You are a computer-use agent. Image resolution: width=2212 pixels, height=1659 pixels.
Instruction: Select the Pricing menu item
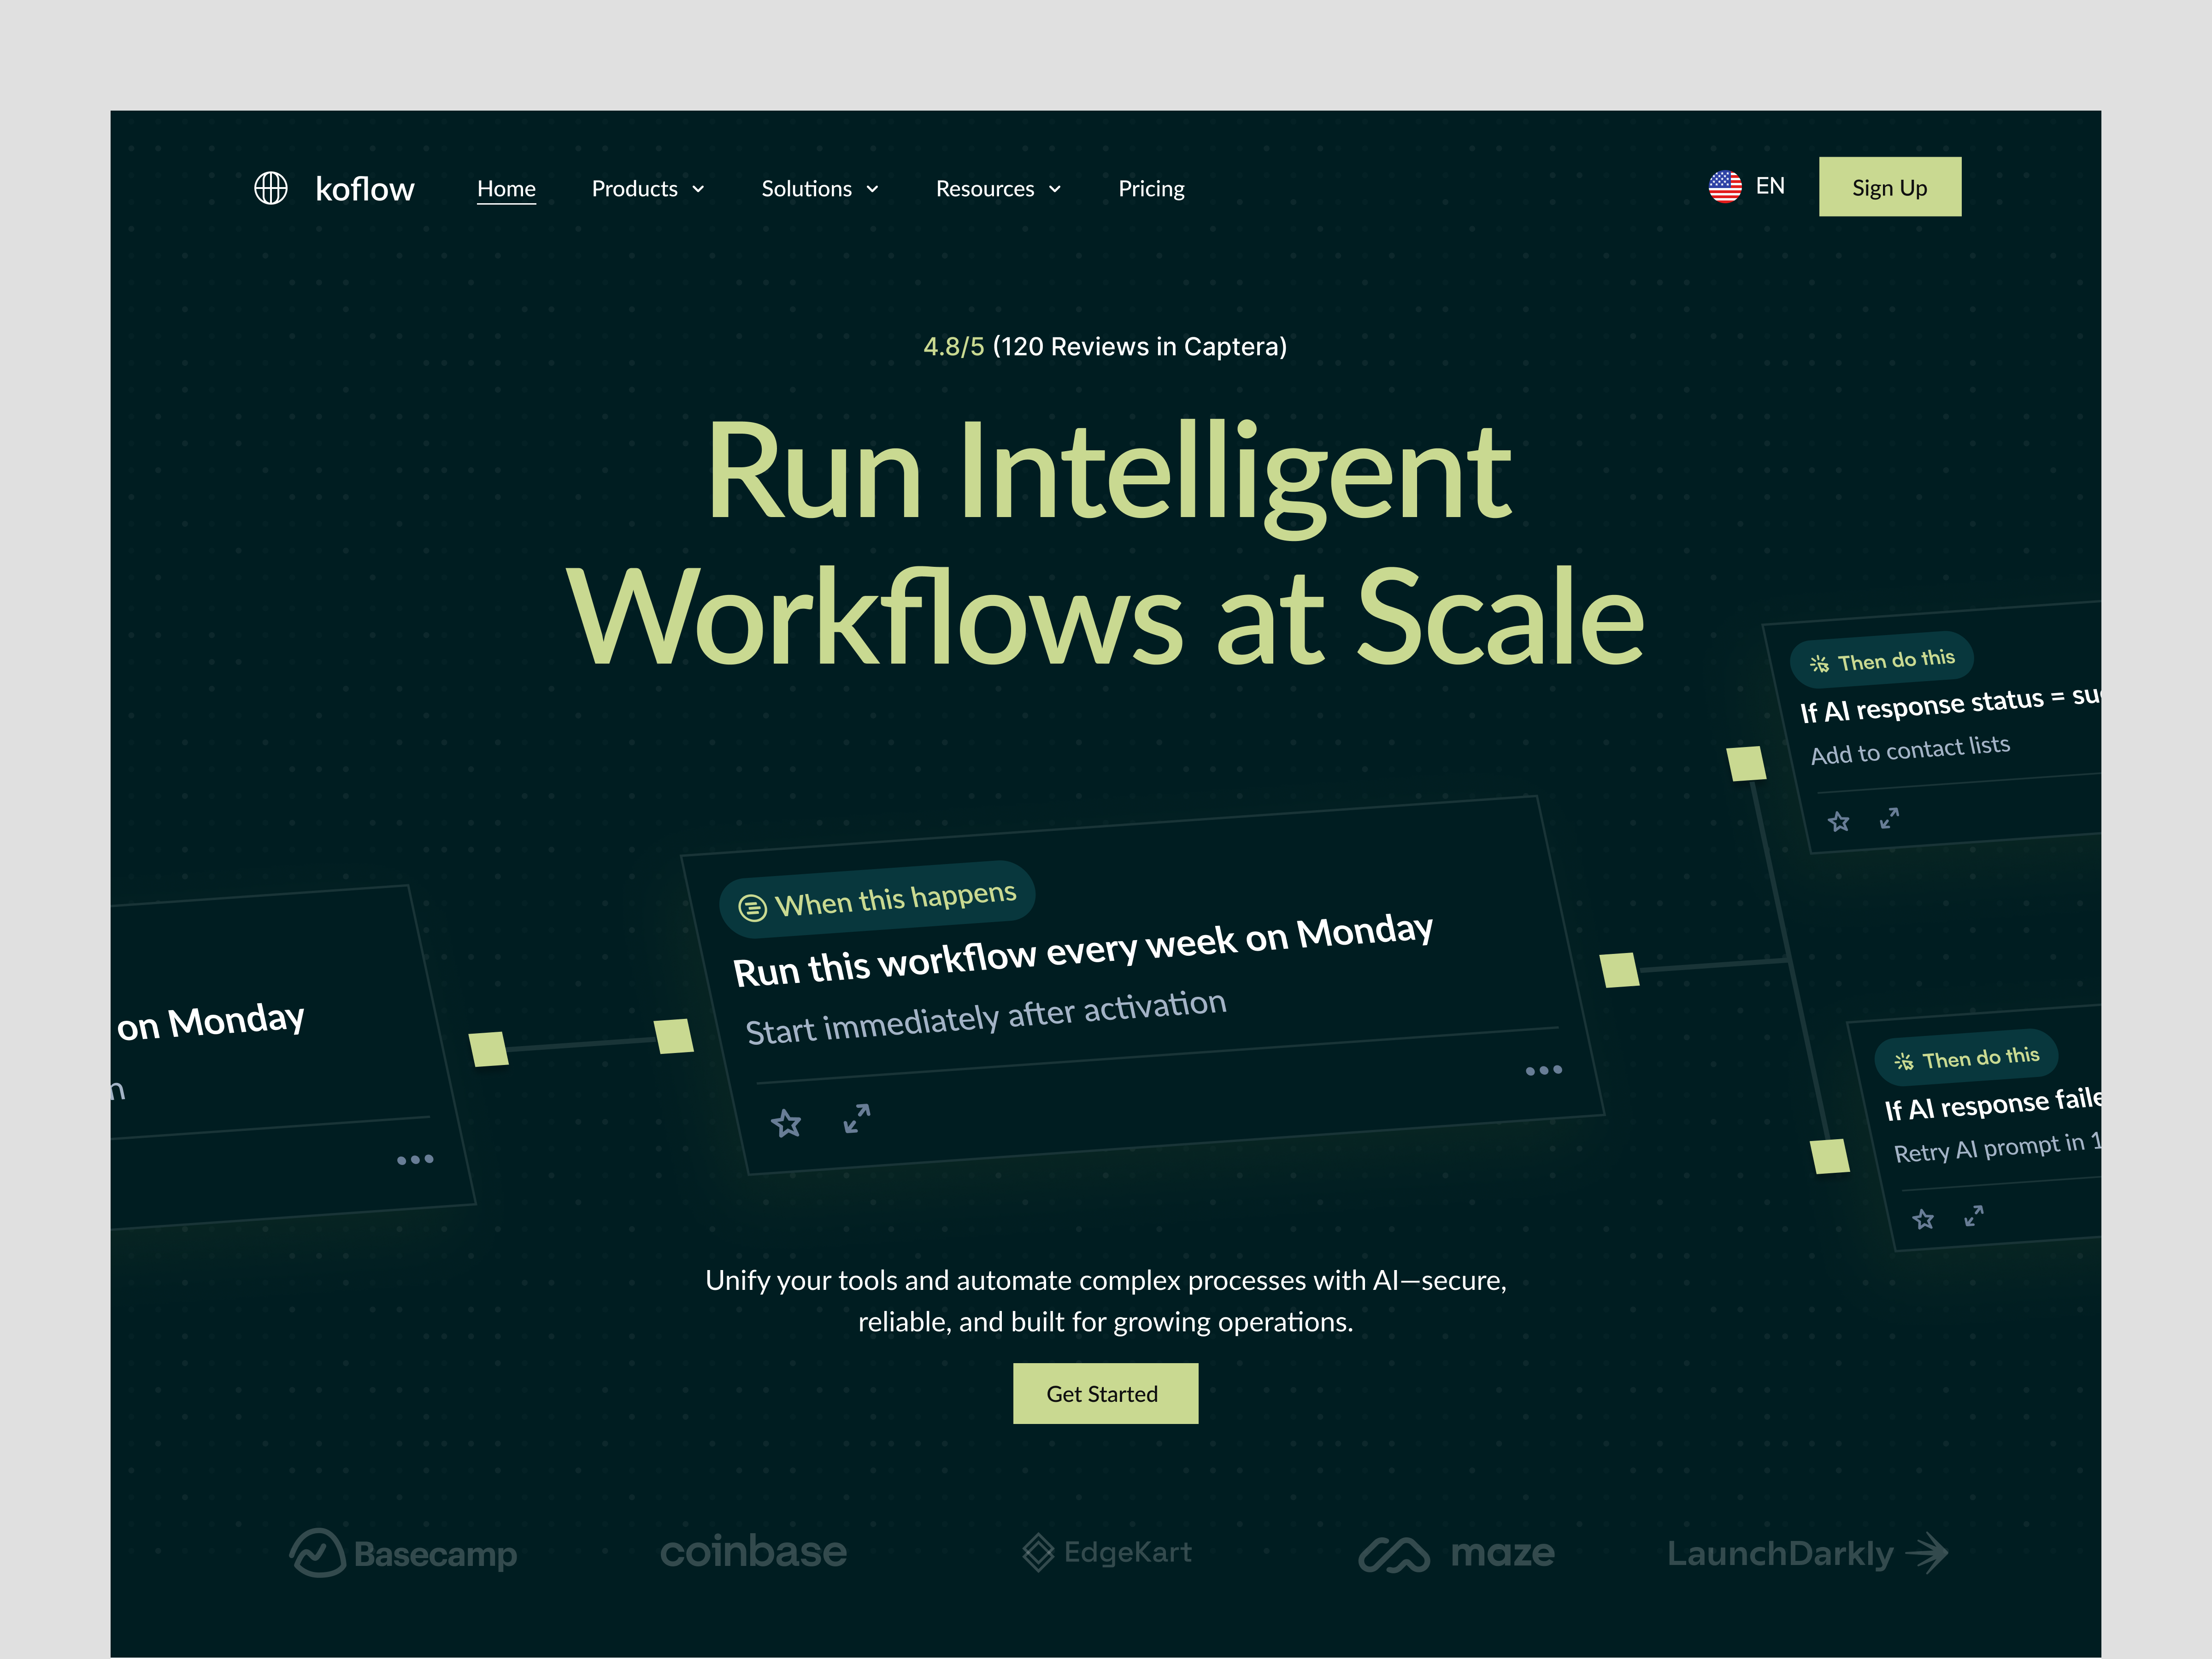[x=1151, y=188]
